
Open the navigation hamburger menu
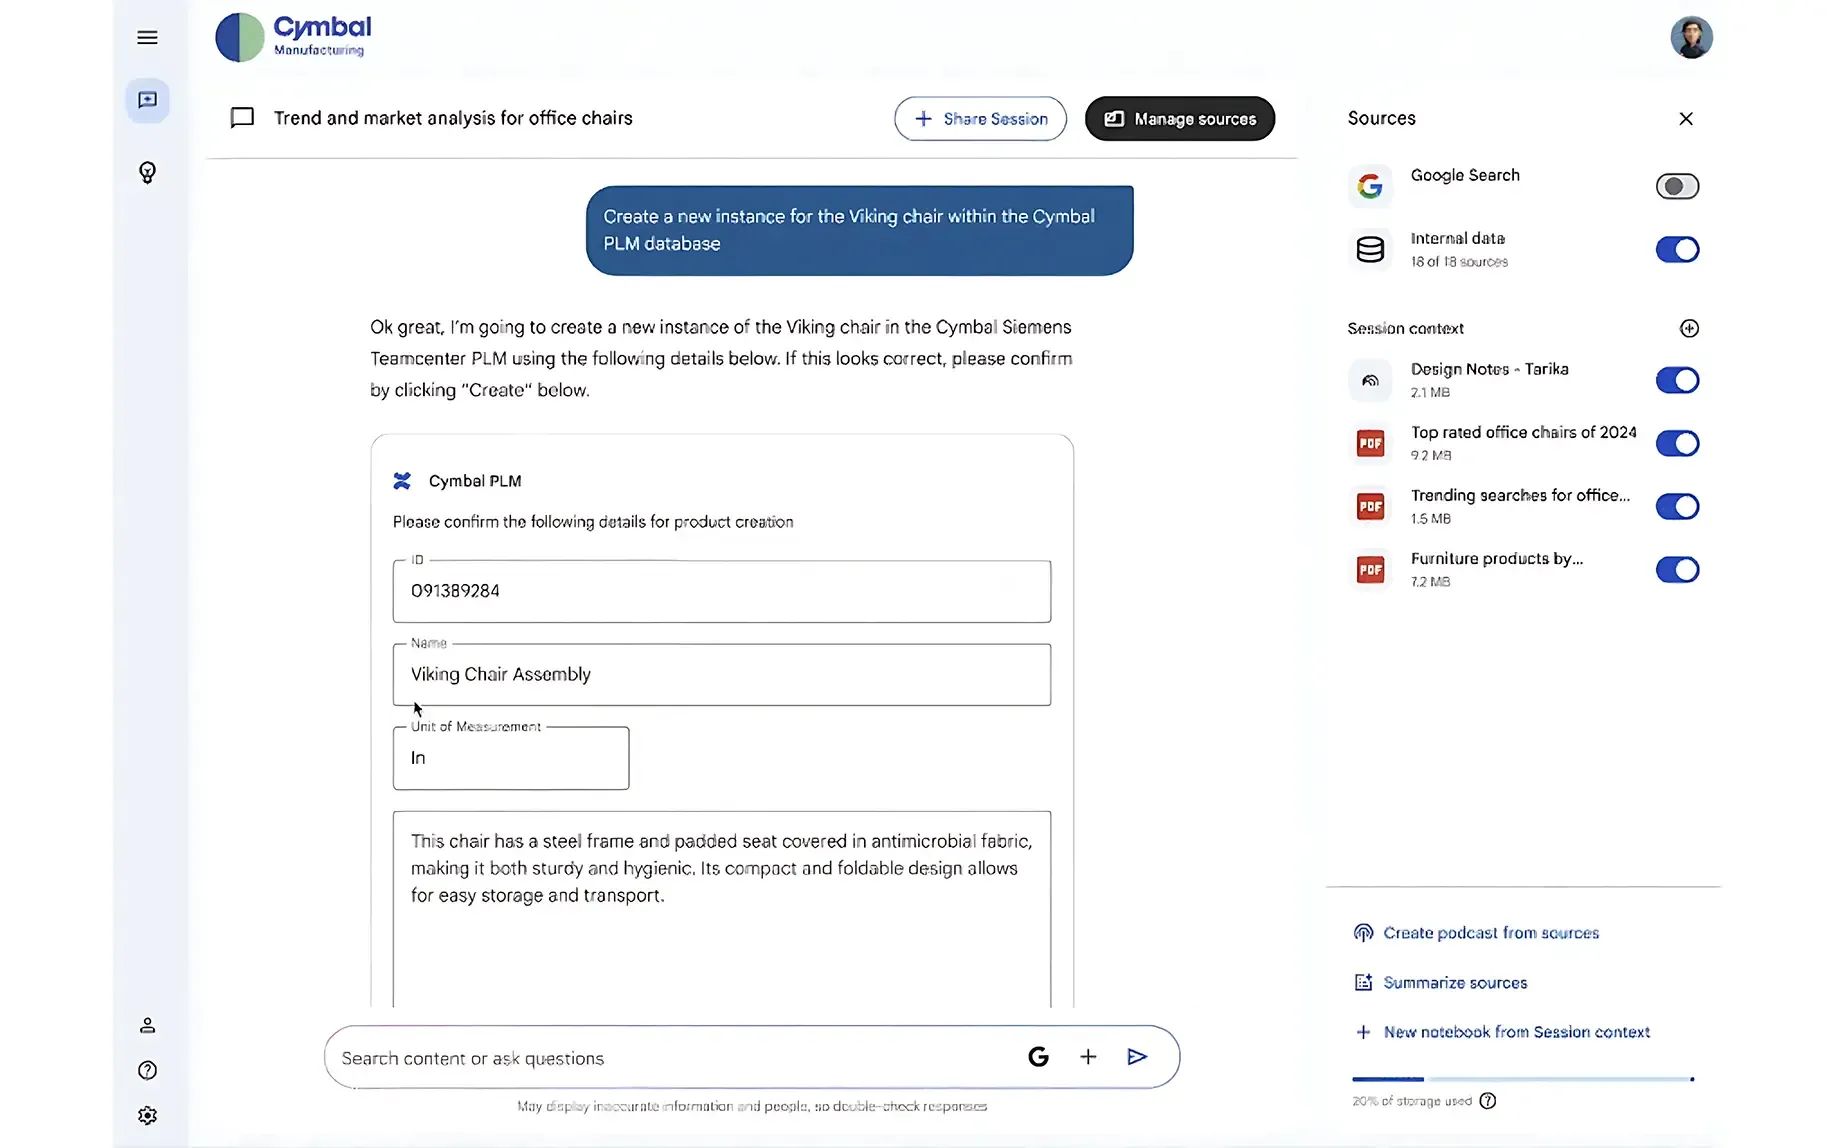[147, 37]
